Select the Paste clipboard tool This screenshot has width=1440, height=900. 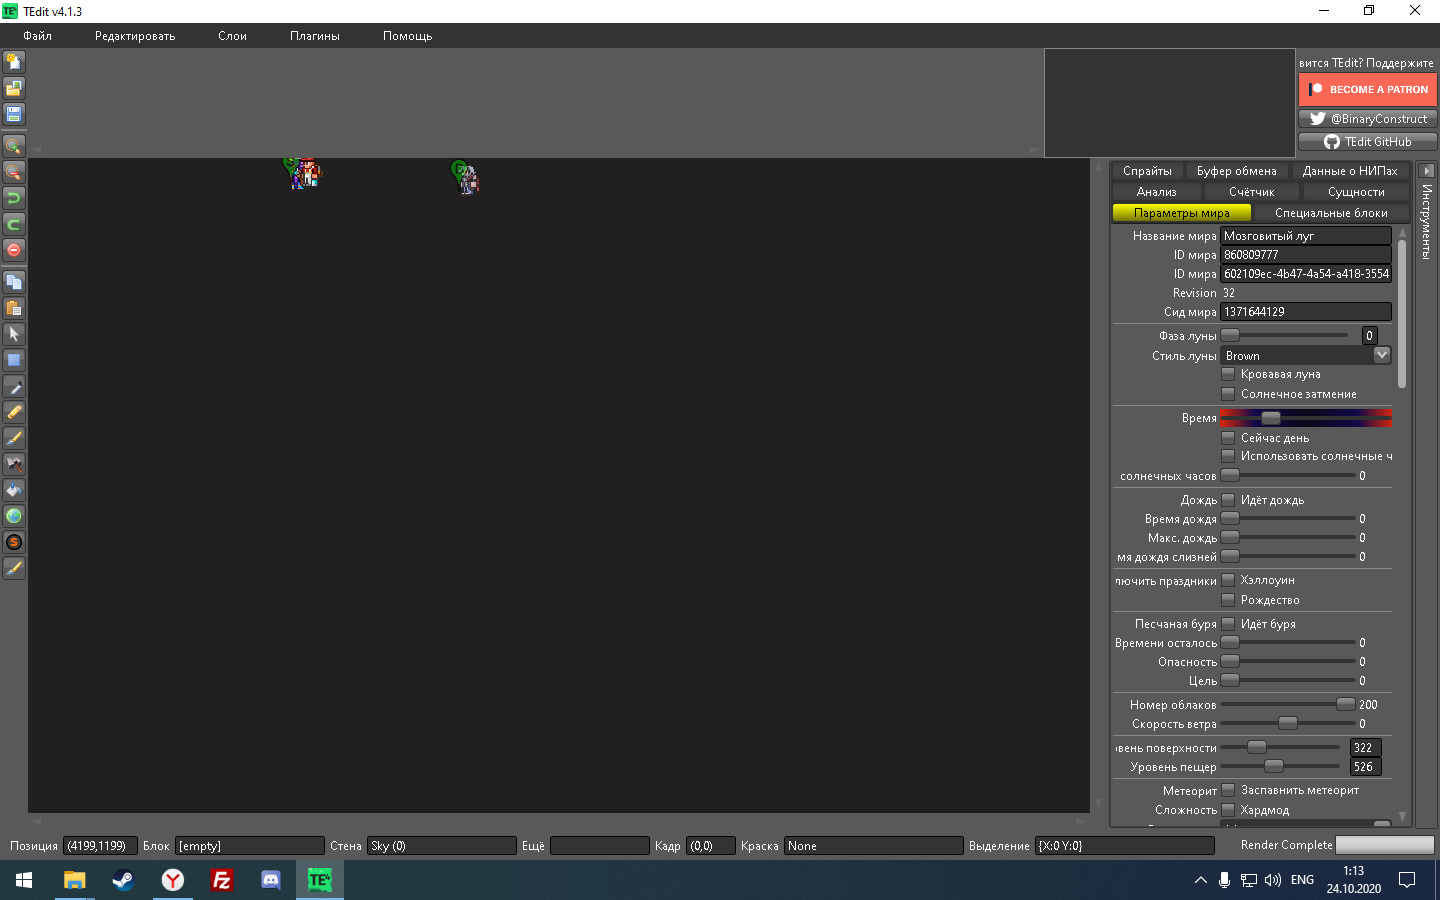[x=14, y=308]
